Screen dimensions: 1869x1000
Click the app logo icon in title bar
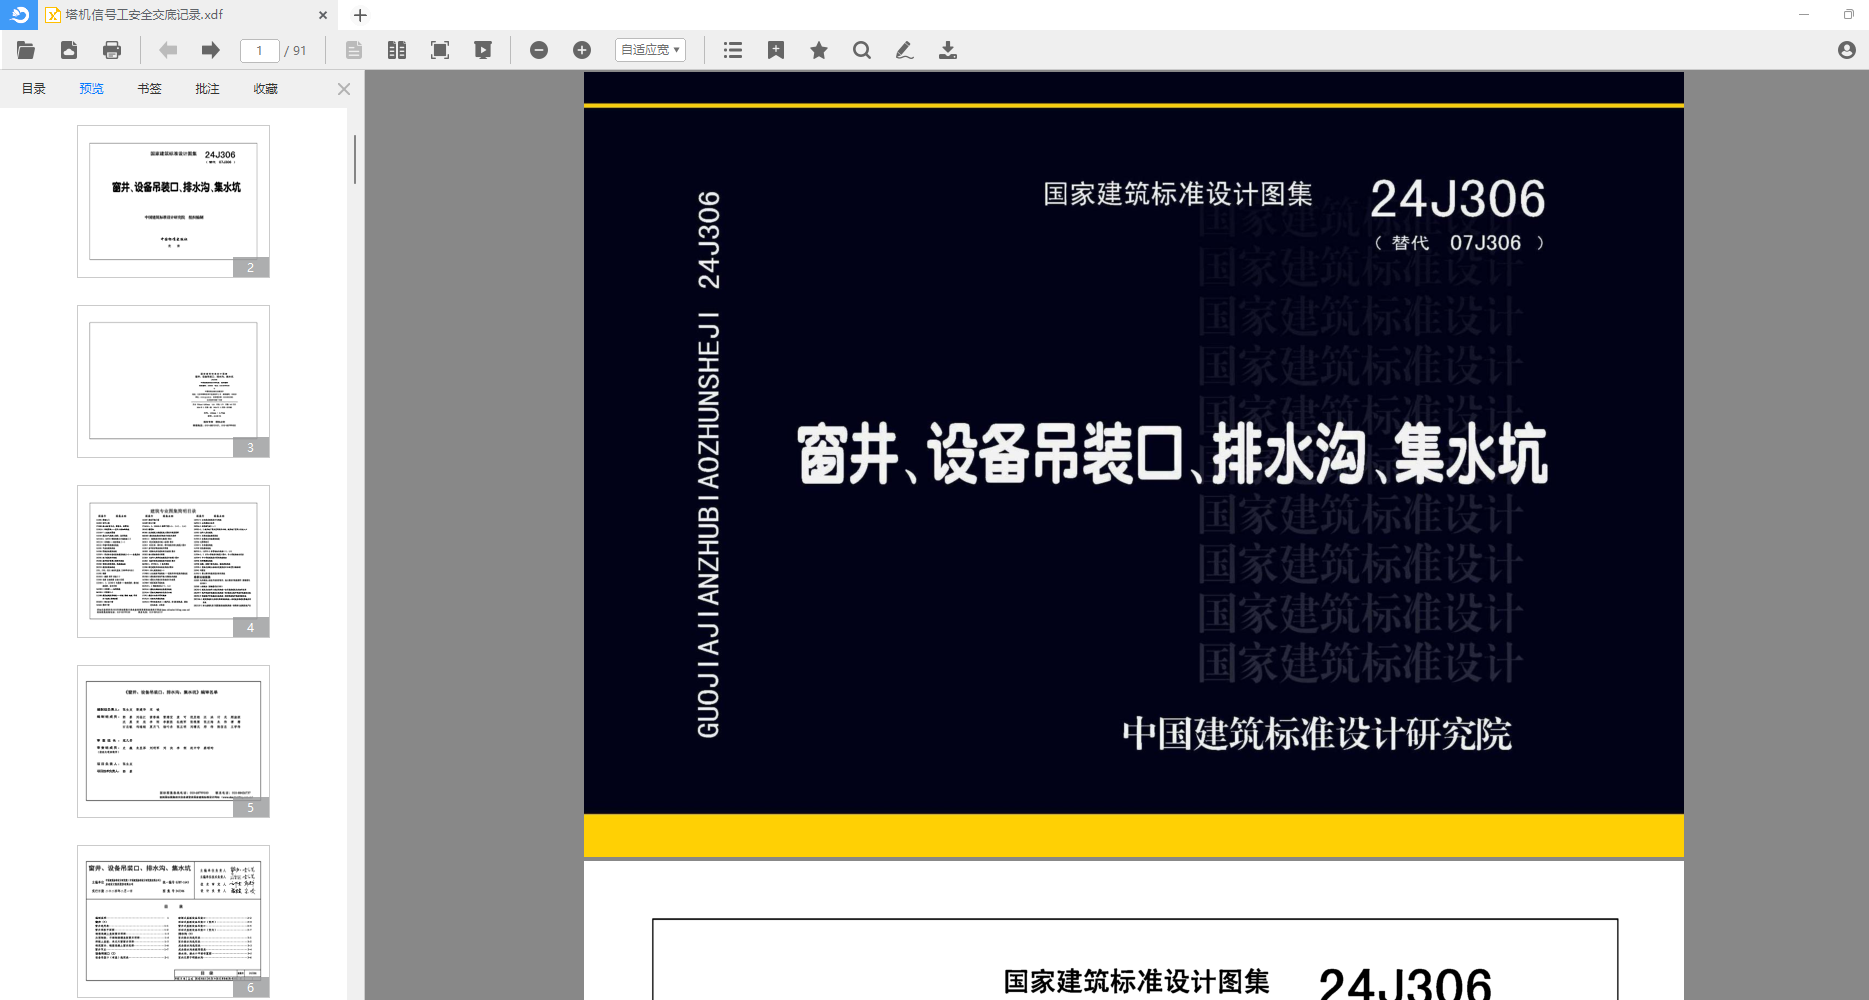(x=19, y=14)
